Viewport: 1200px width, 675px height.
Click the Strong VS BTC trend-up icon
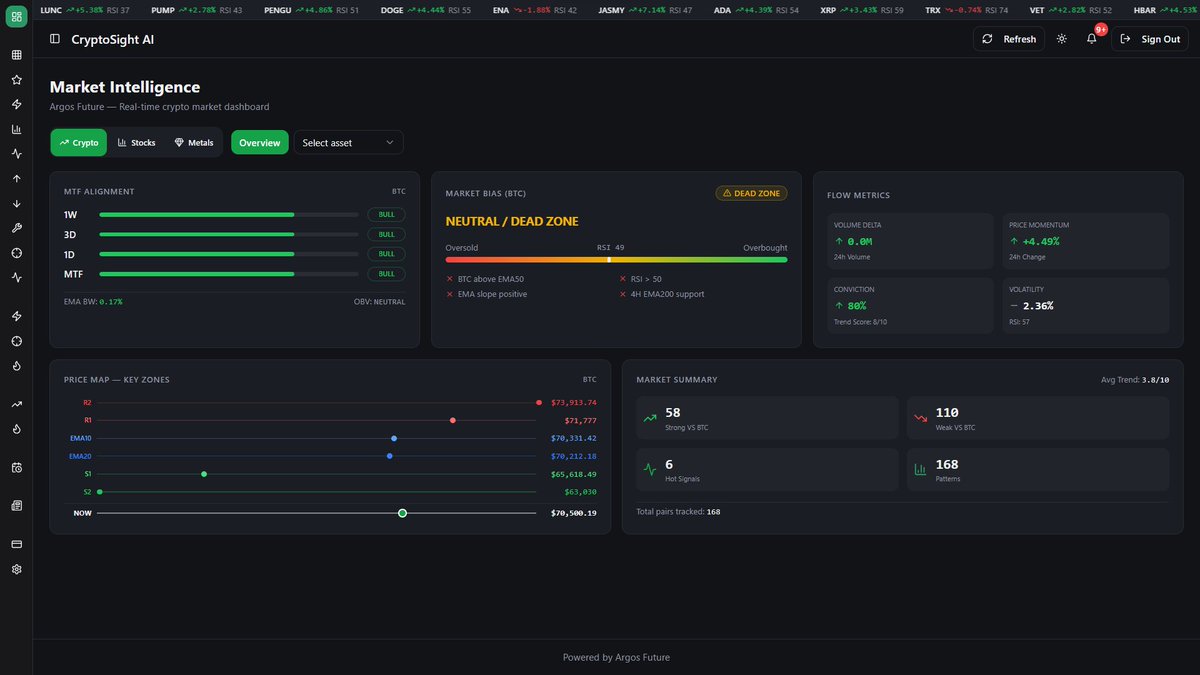tap(650, 418)
